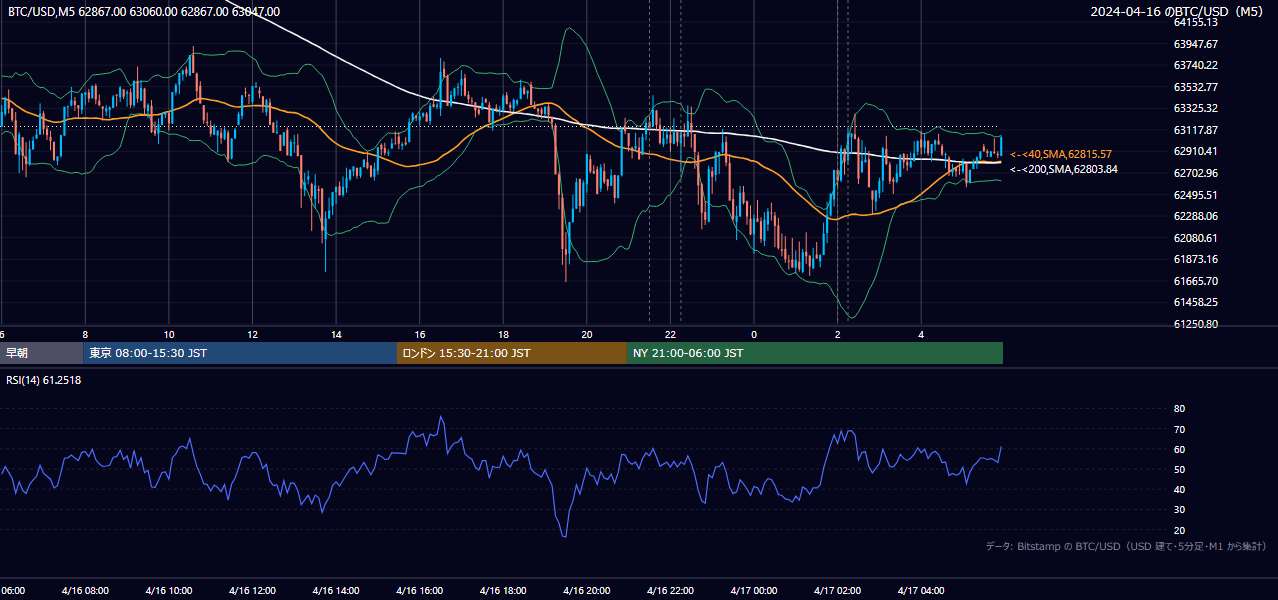Select the 200 SMA 62803.84 label
Screen dimensions: 1278x600
[x=1063, y=169]
